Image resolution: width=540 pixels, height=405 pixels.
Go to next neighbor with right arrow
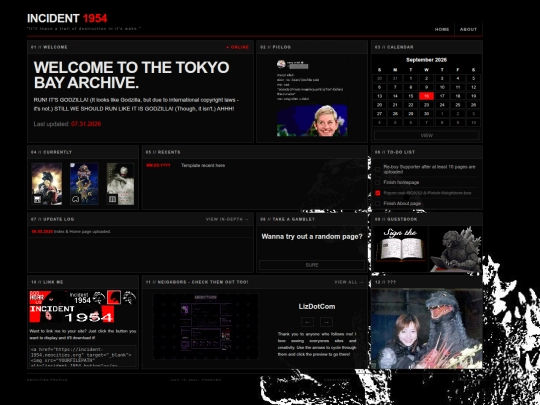(x=326, y=322)
